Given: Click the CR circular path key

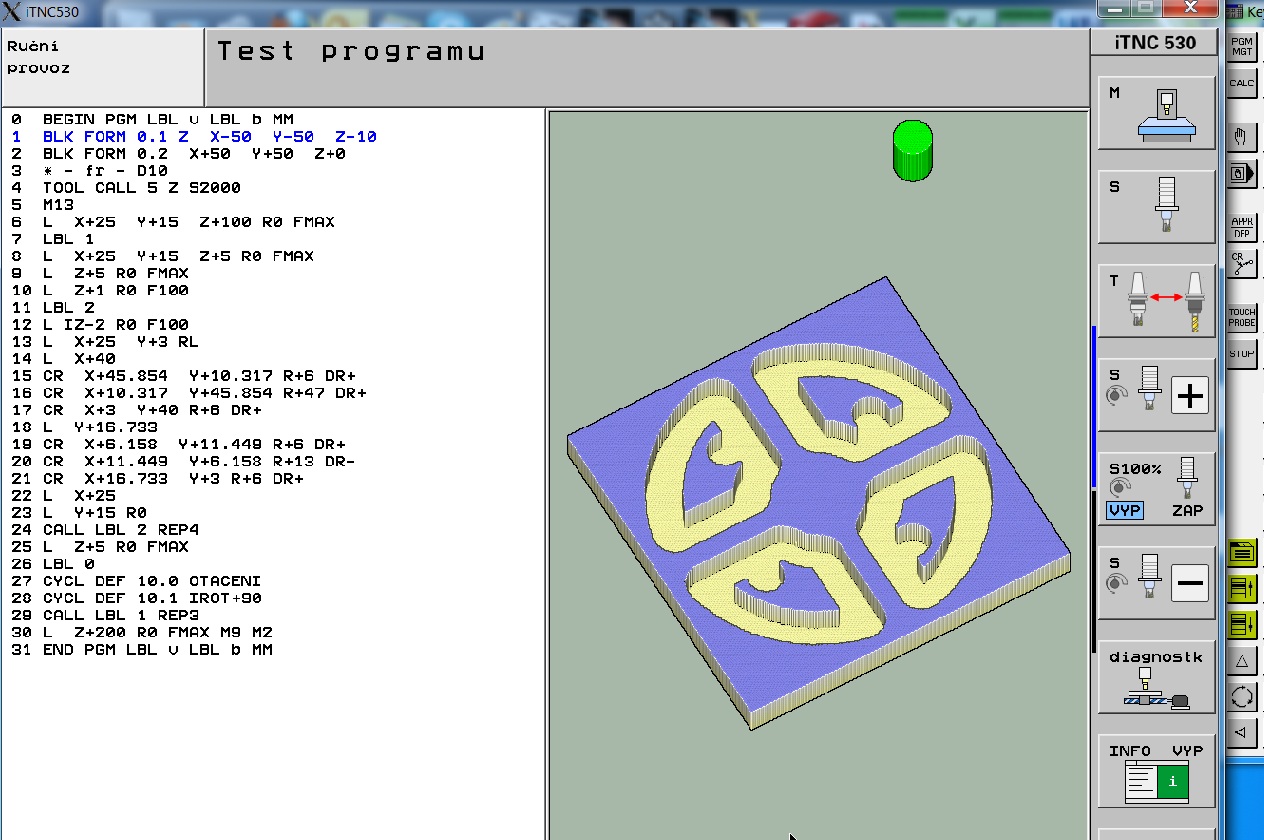Looking at the screenshot, I should [x=1241, y=262].
